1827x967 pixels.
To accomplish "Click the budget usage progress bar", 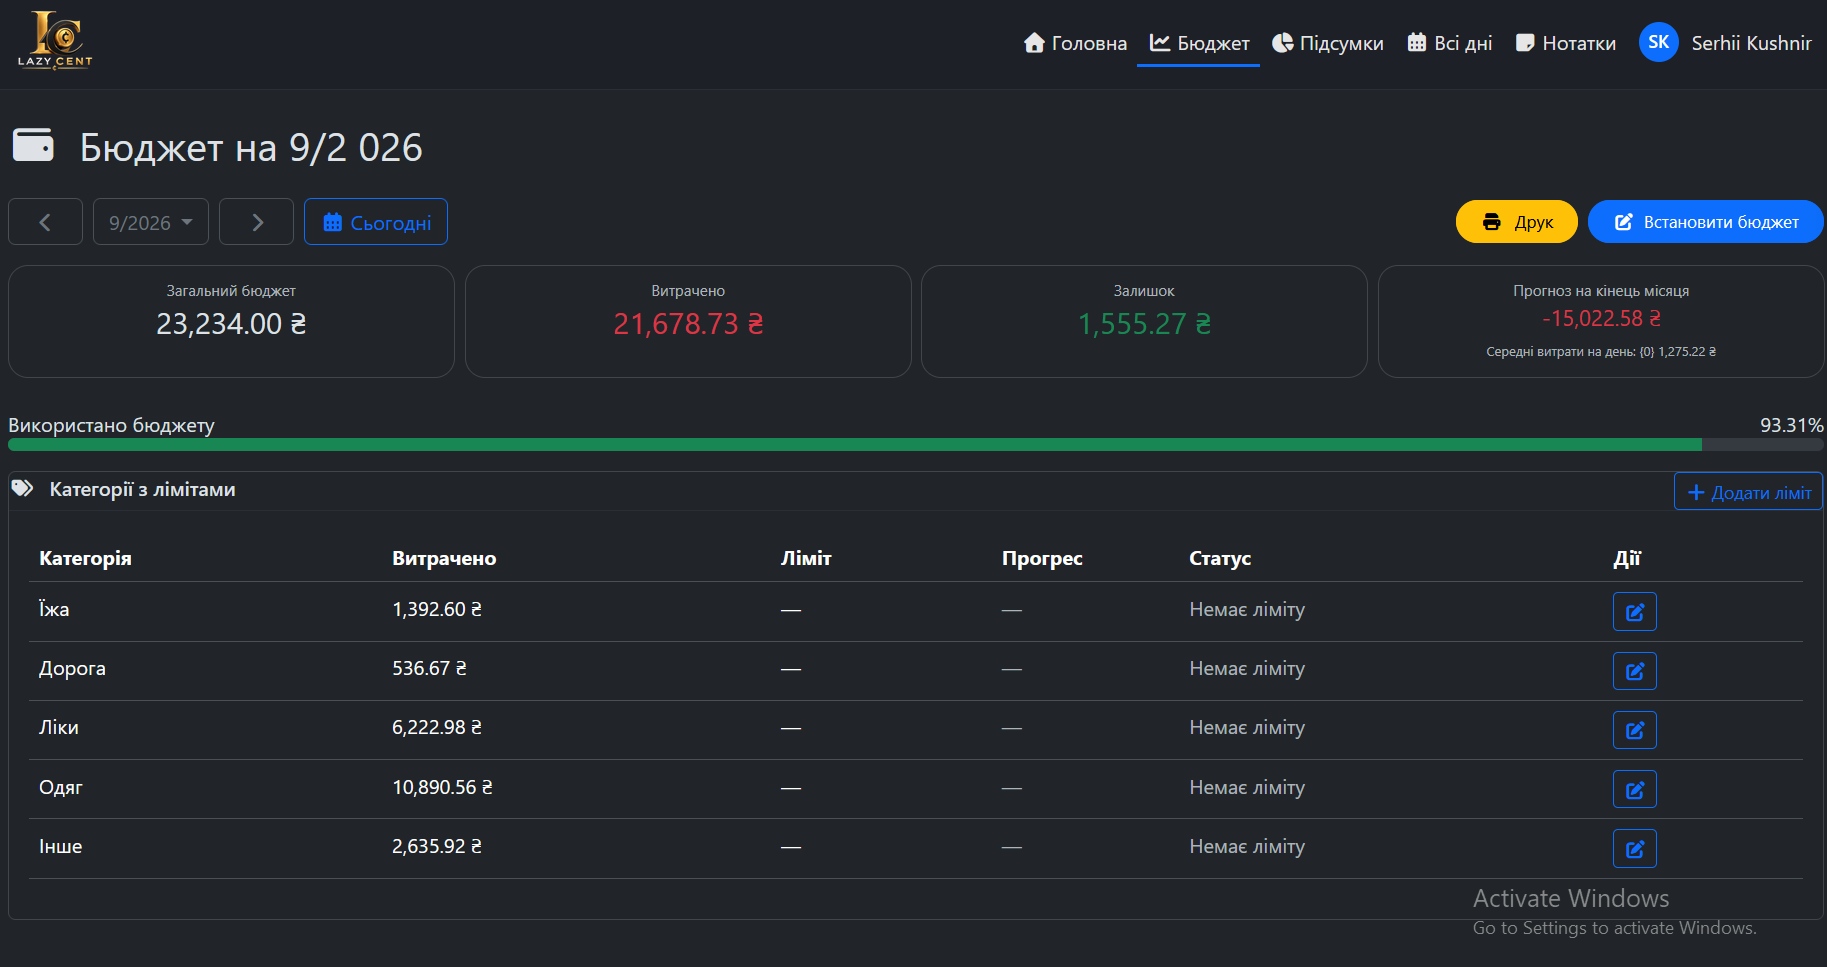I will tap(915, 444).
